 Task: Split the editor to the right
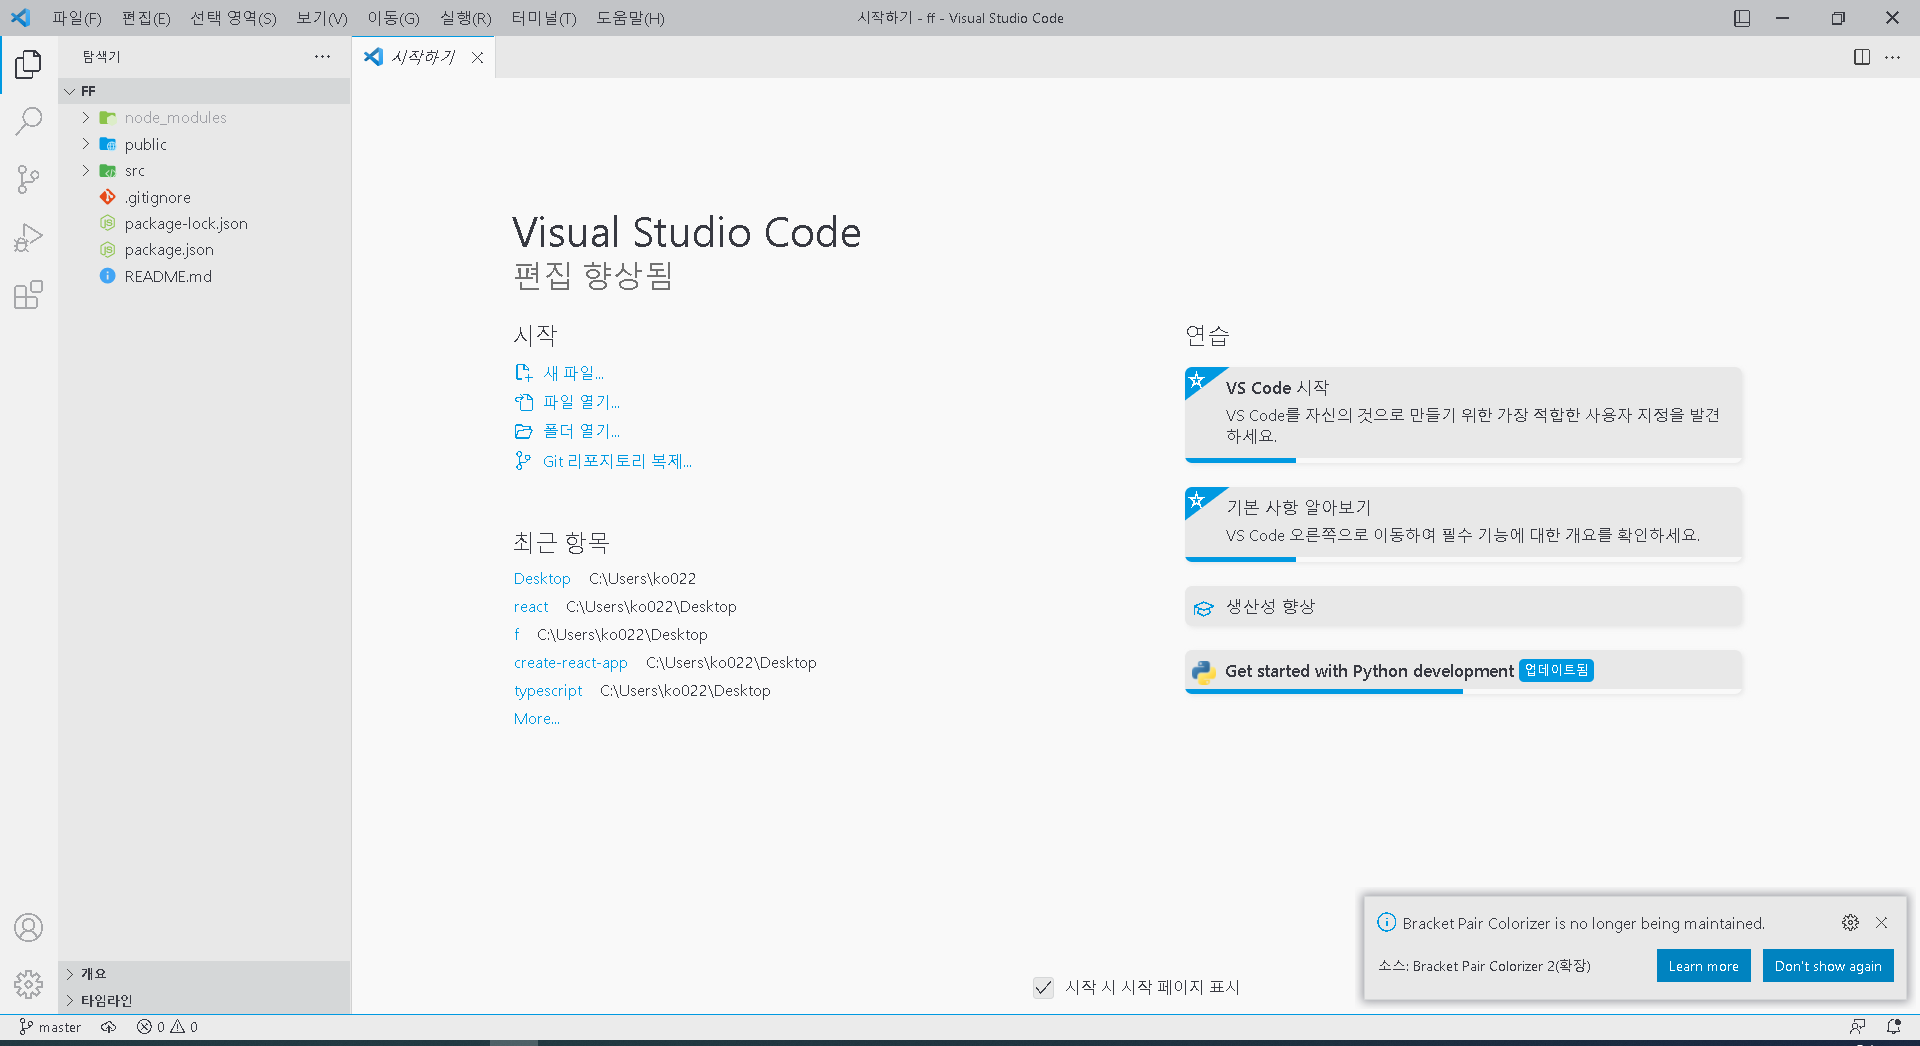(x=1862, y=57)
